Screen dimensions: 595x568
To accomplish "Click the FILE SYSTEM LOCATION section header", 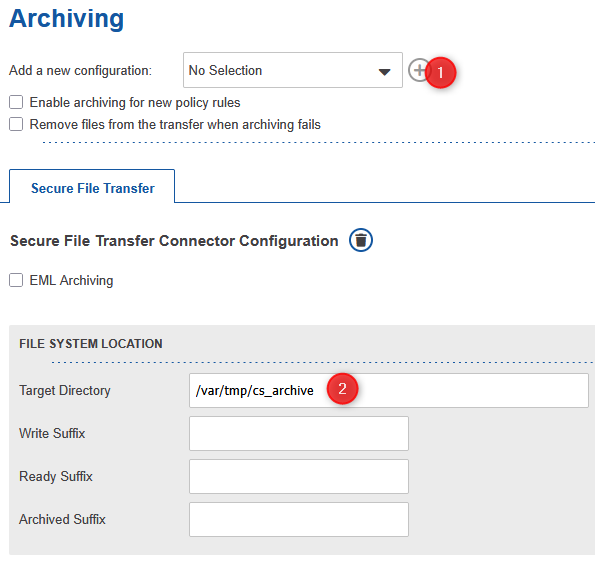I will 91,344.
